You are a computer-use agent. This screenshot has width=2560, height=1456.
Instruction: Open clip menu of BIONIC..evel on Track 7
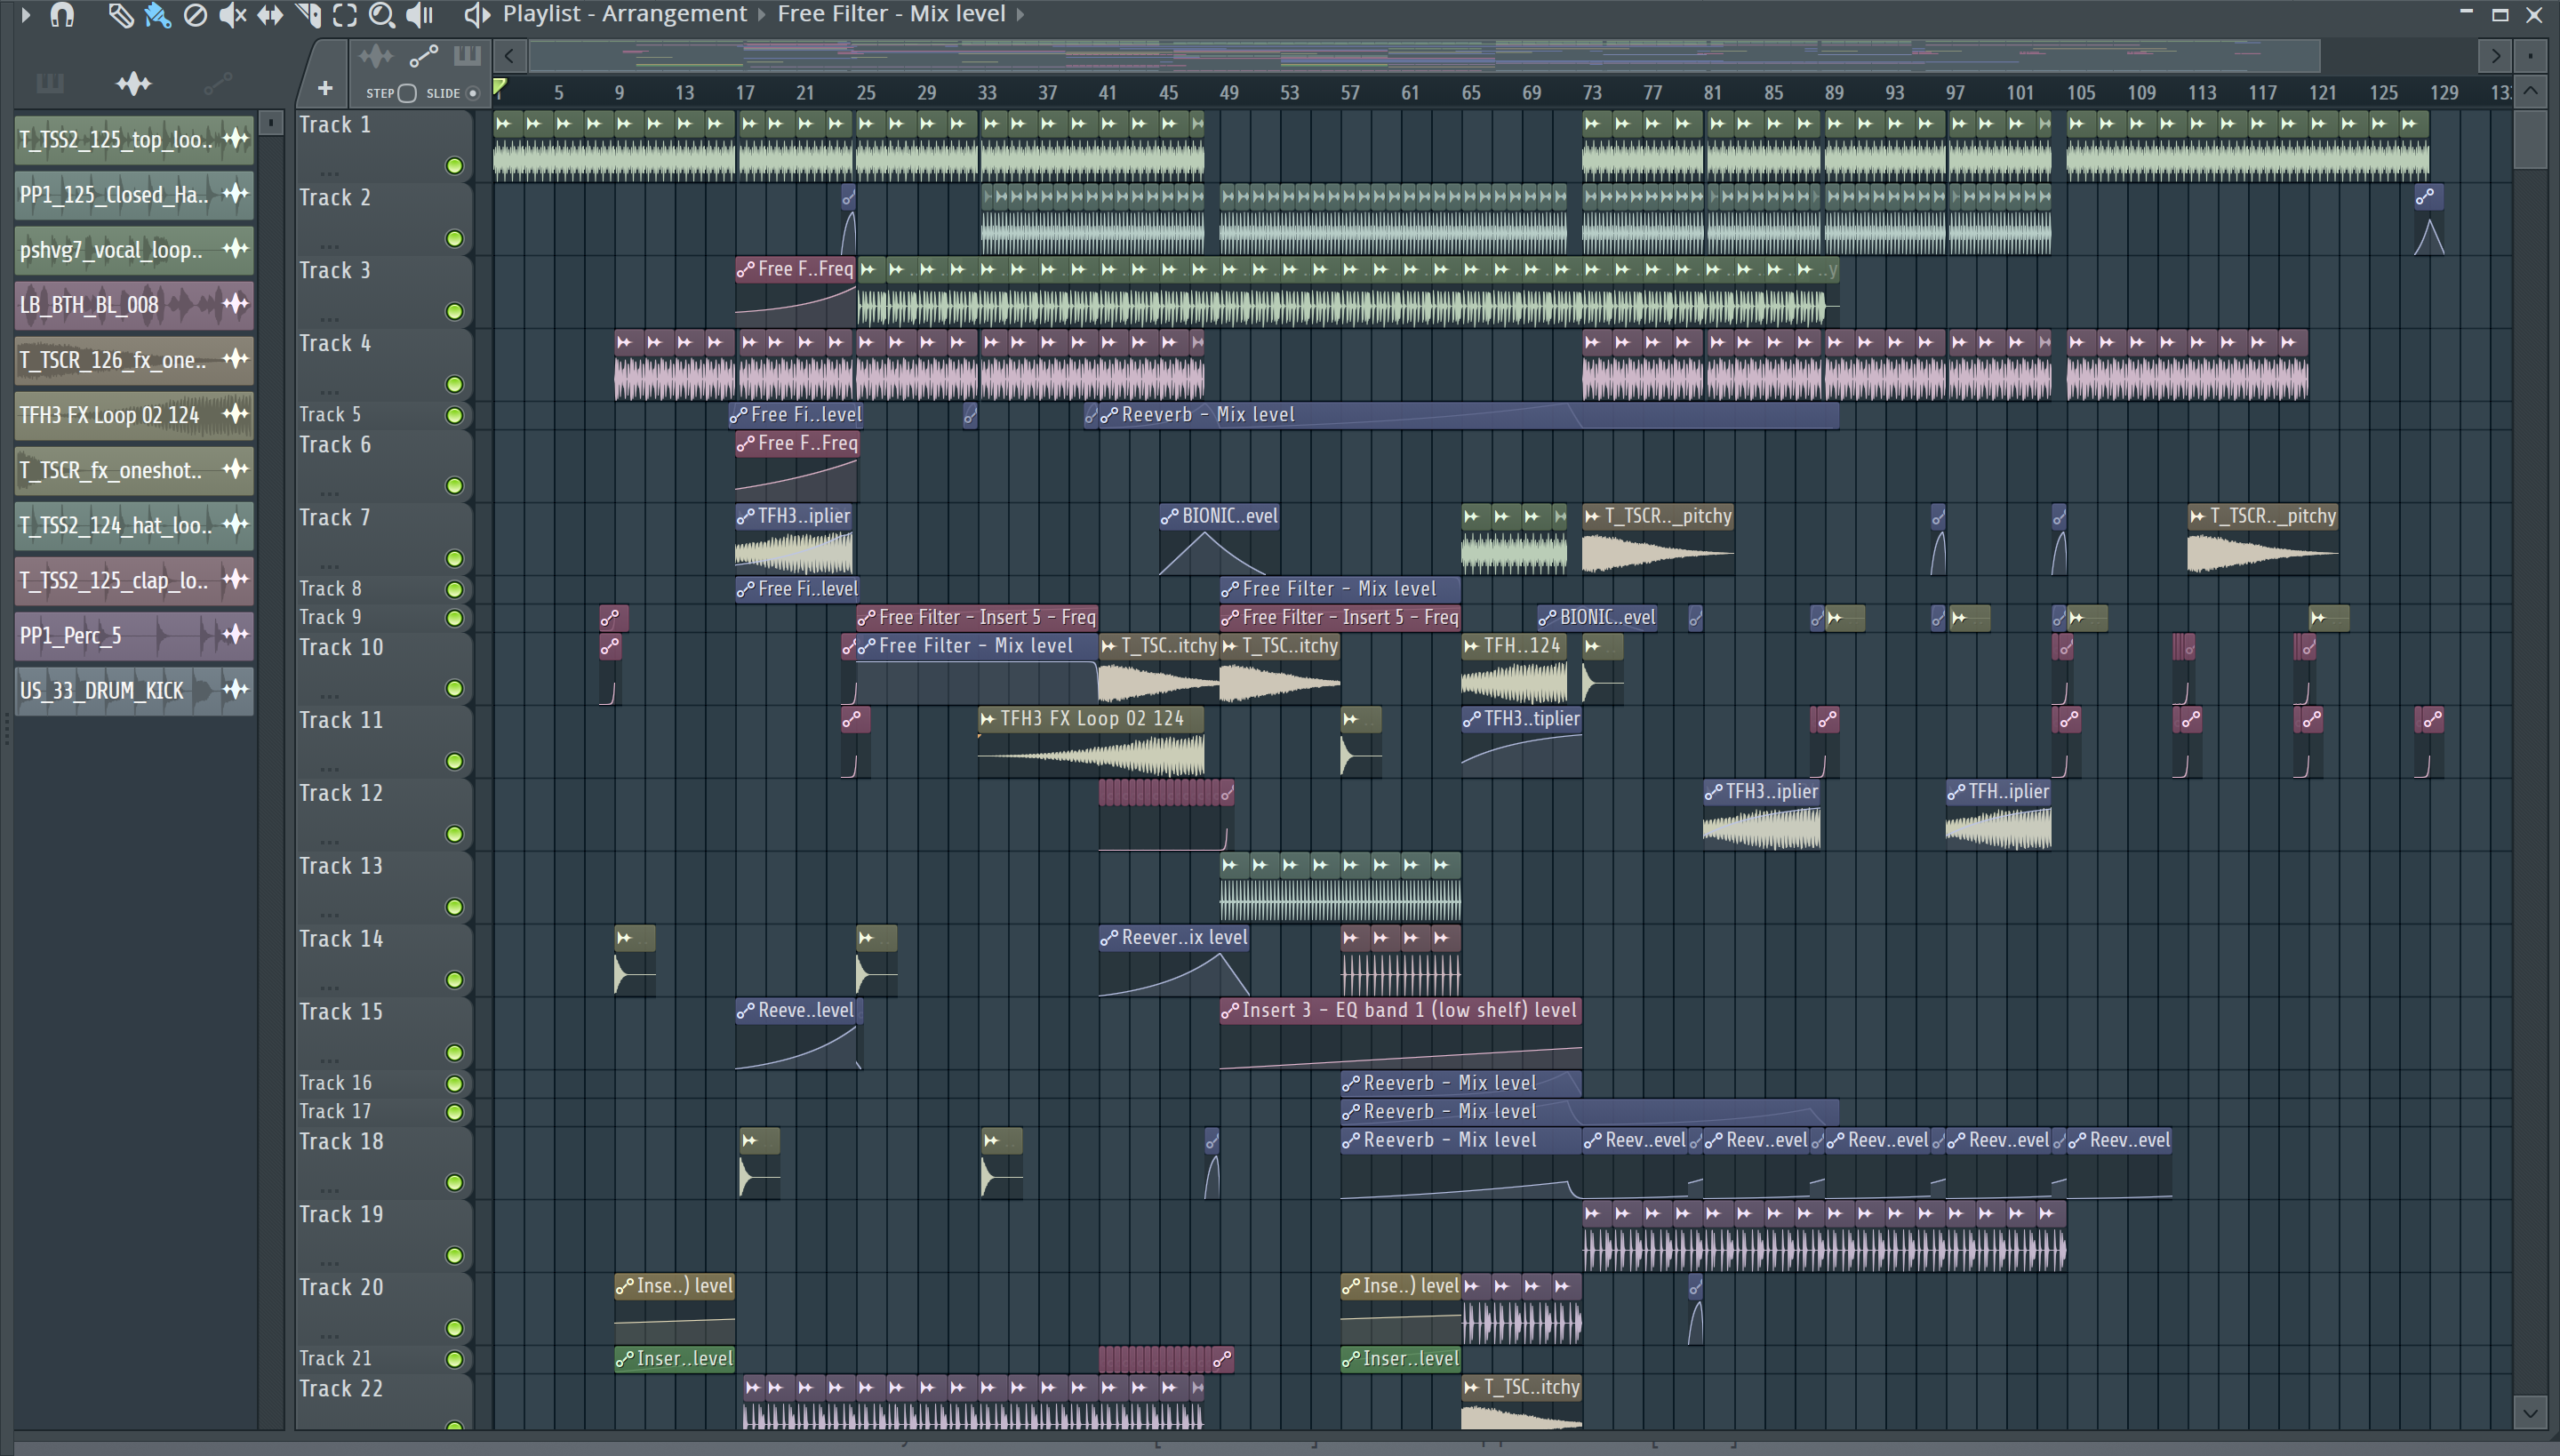pos(1169,517)
